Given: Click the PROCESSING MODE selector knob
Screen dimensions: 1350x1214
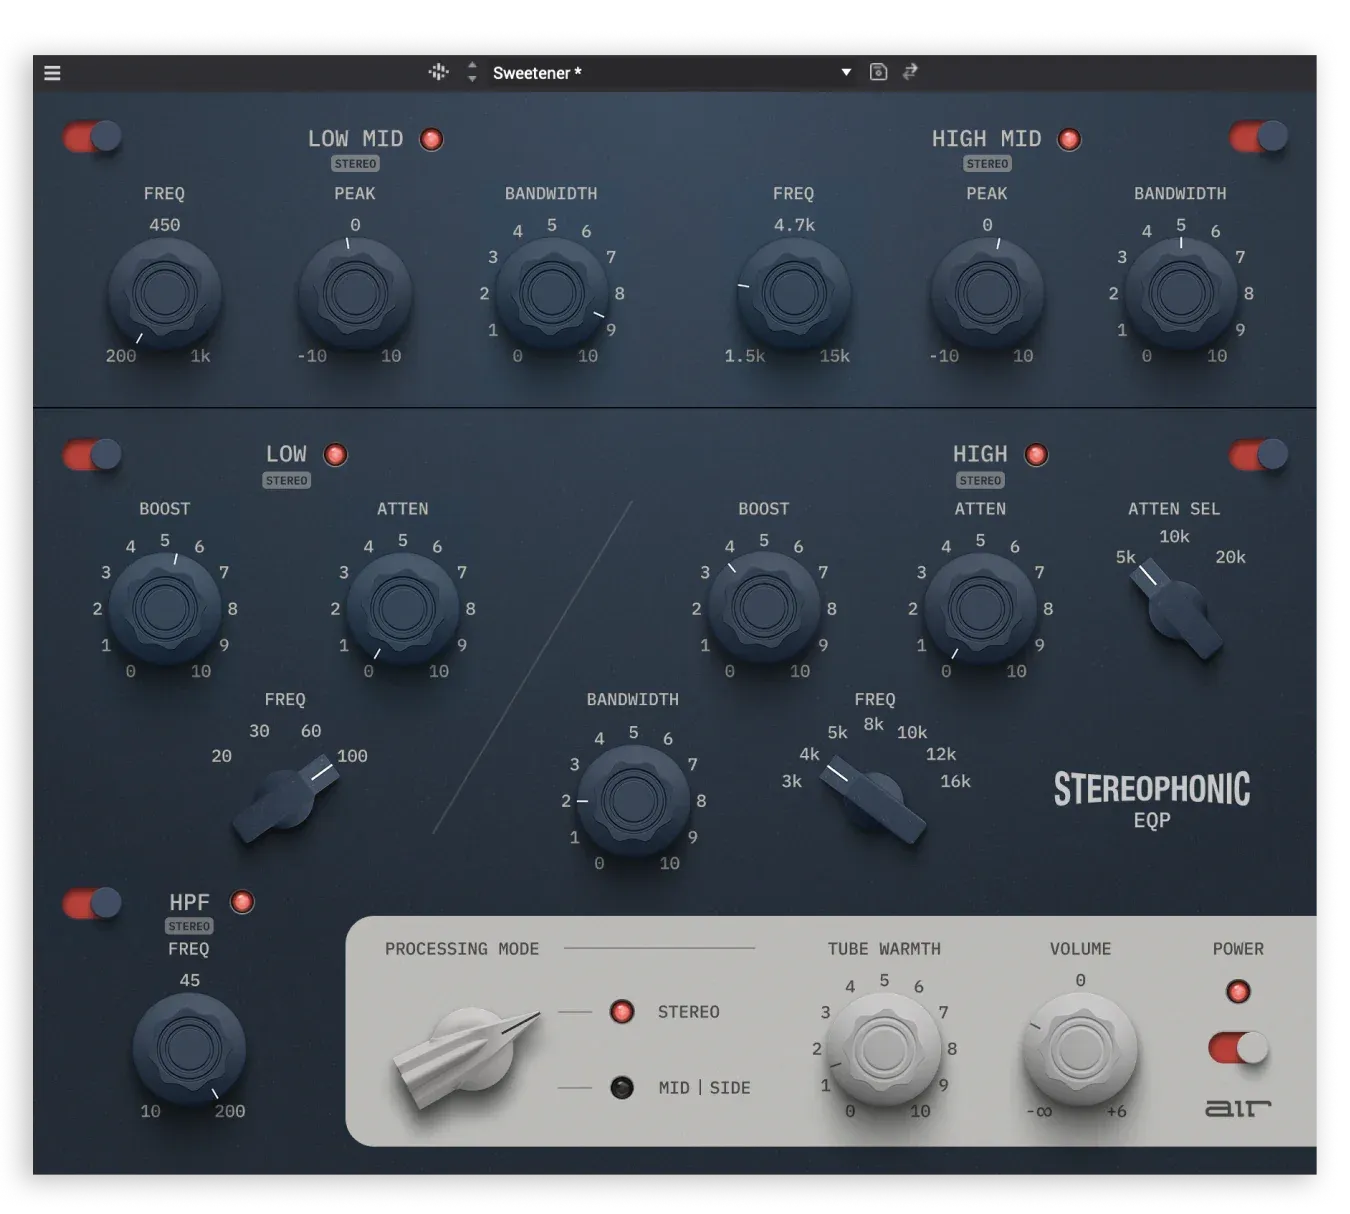Looking at the screenshot, I should [x=467, y=1058].
